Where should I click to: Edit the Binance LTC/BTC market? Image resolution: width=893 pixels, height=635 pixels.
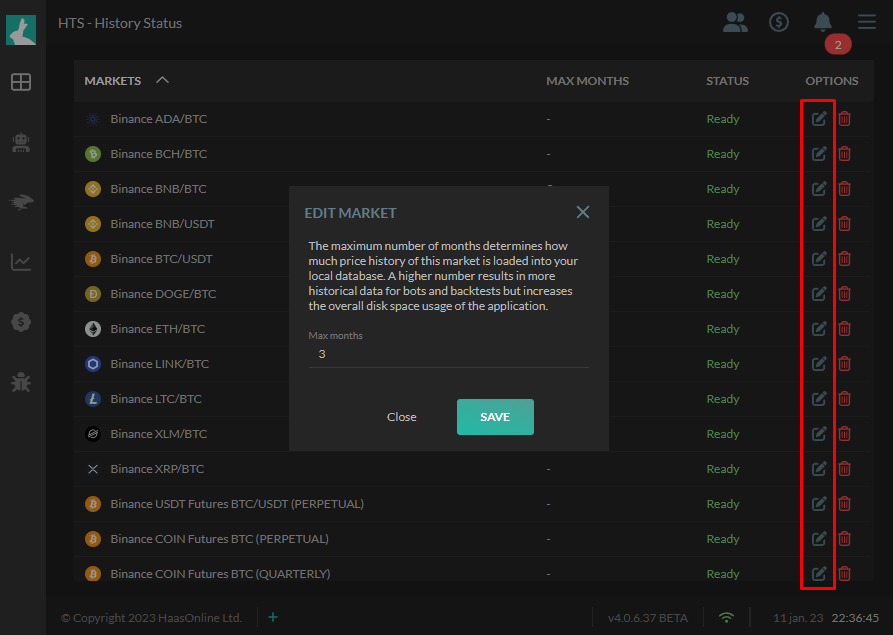pos(819,399)
